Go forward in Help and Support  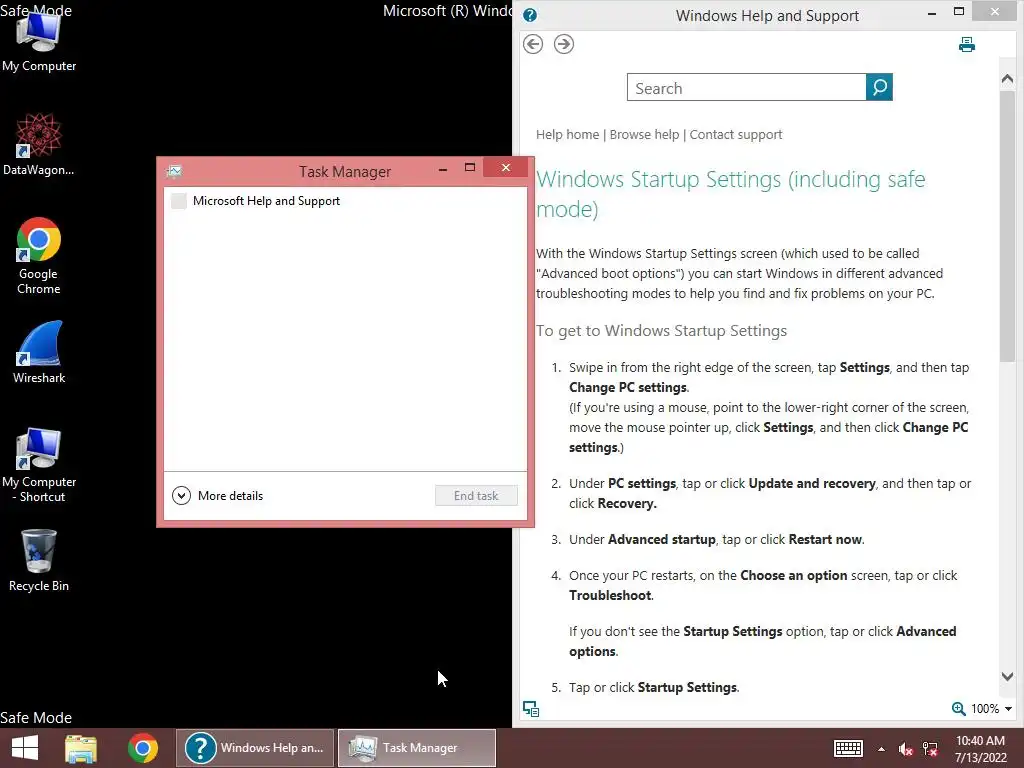564,44
